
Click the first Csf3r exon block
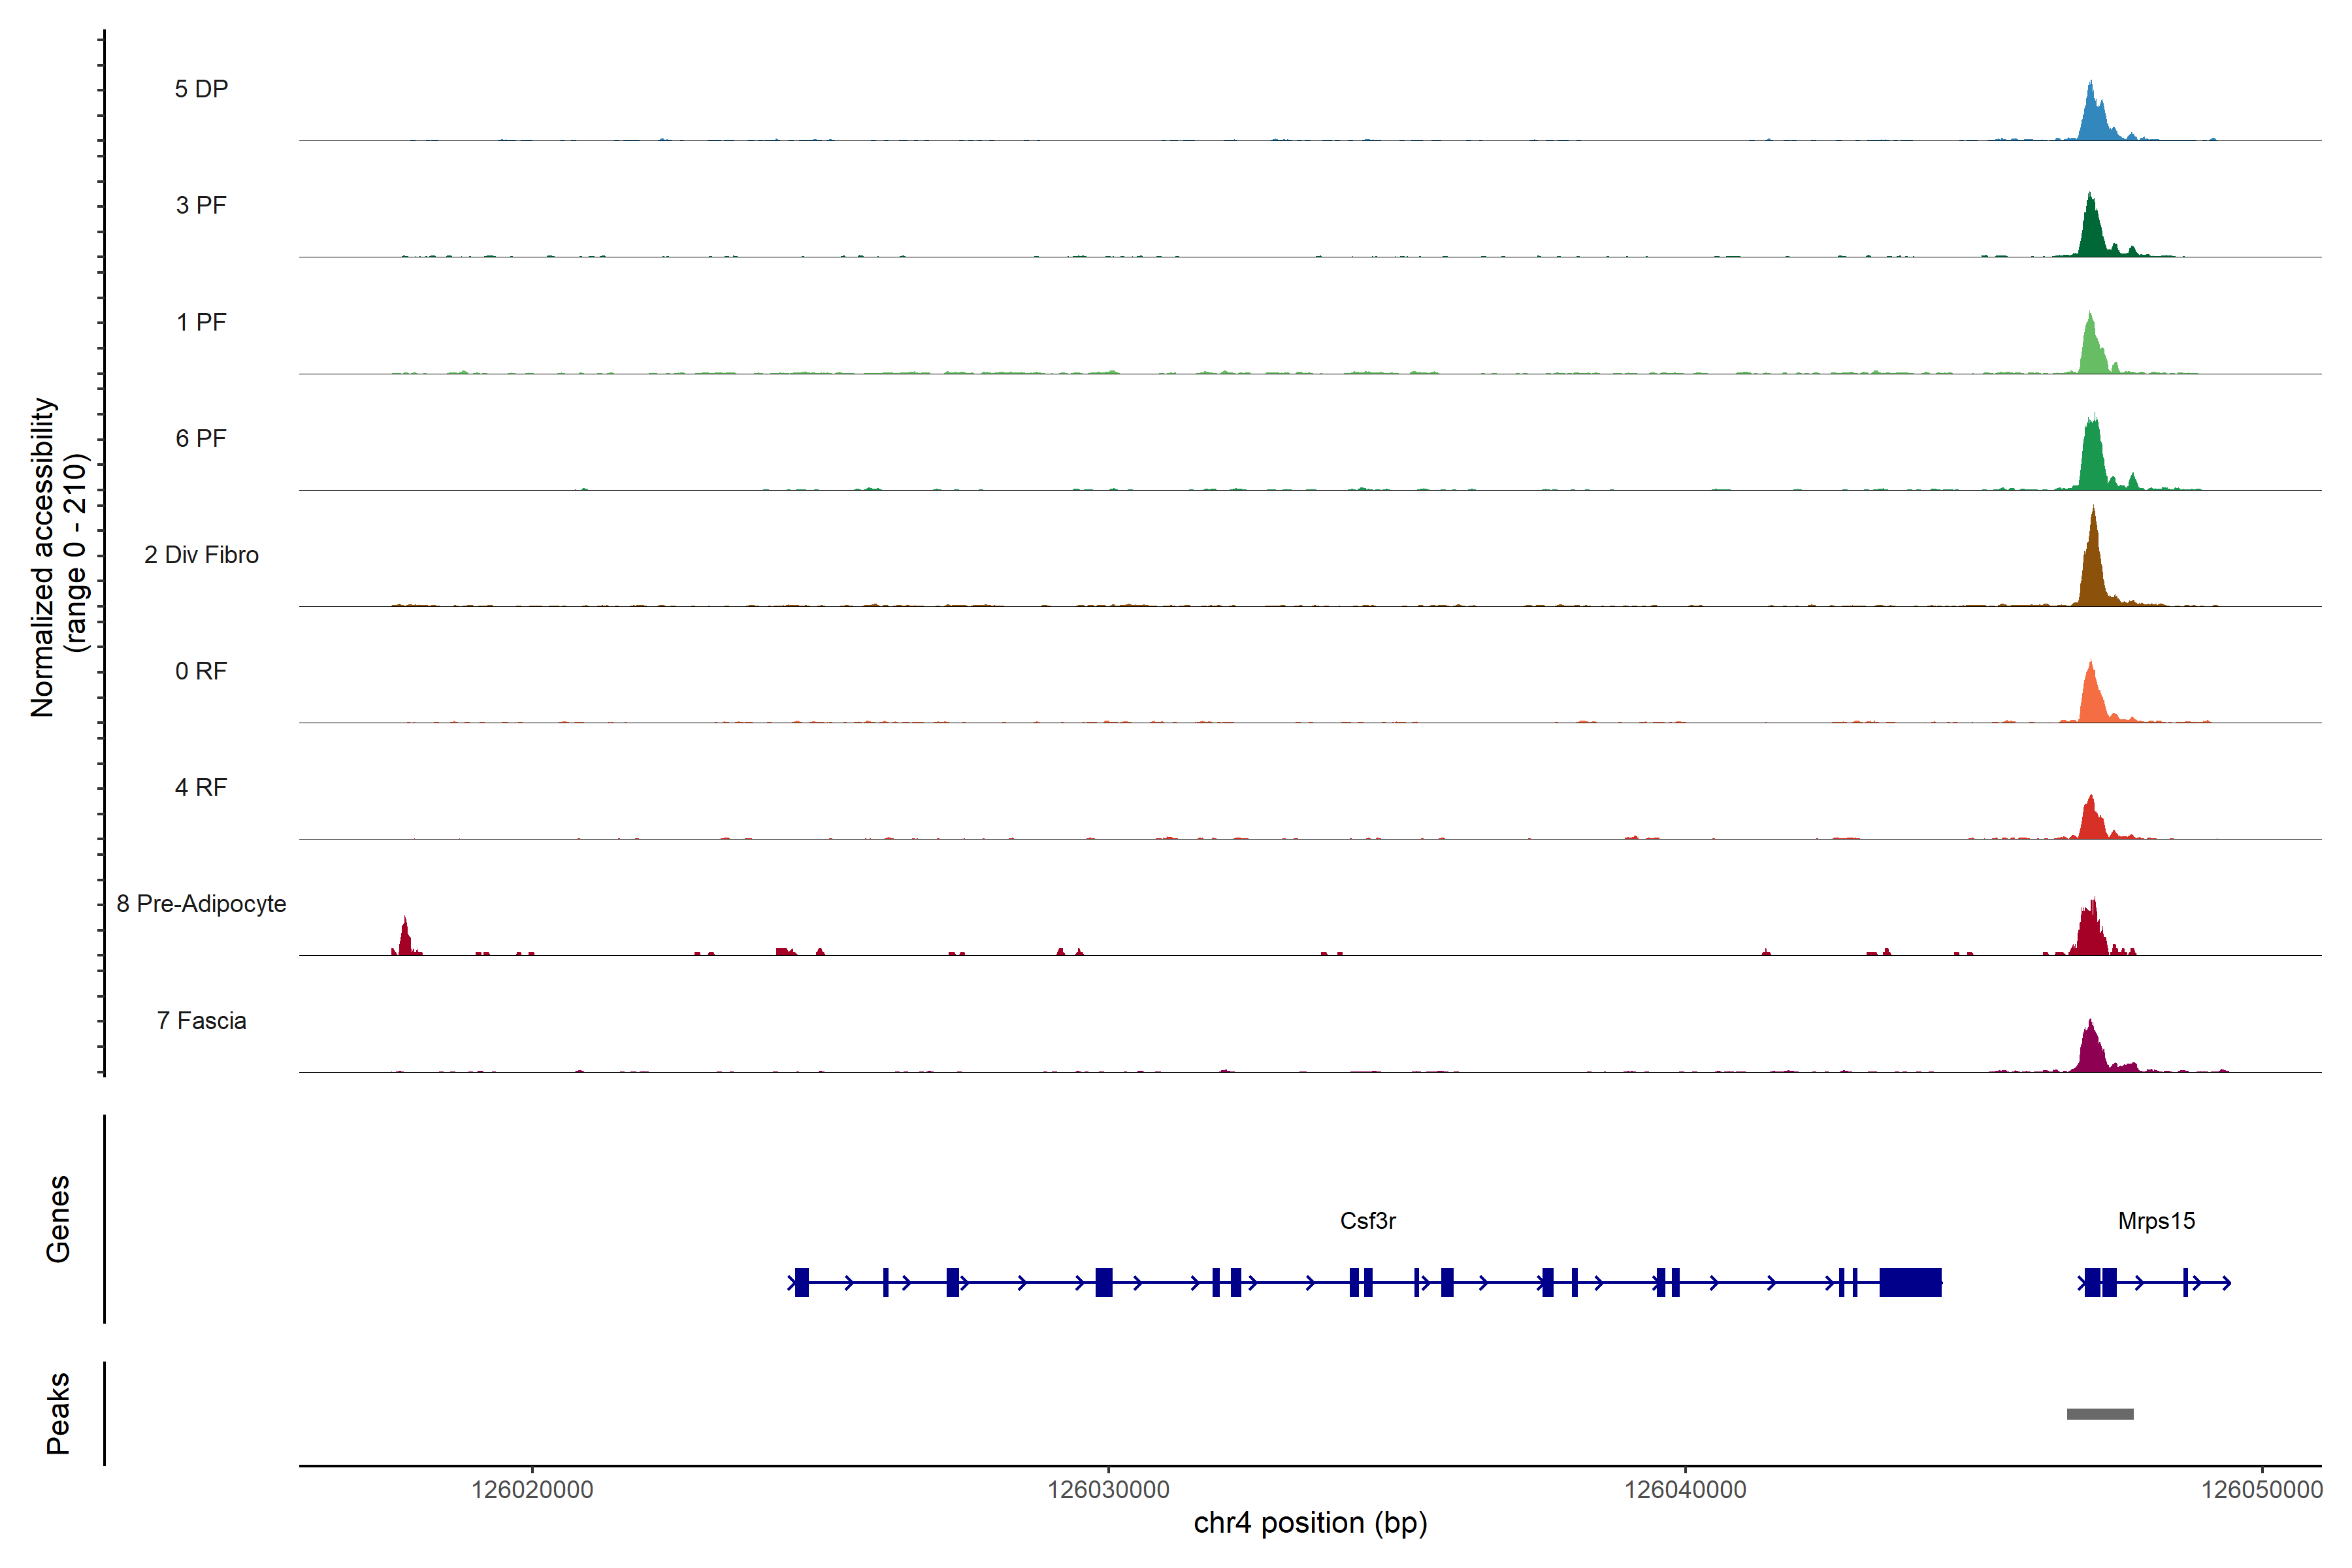point(801,1282)
